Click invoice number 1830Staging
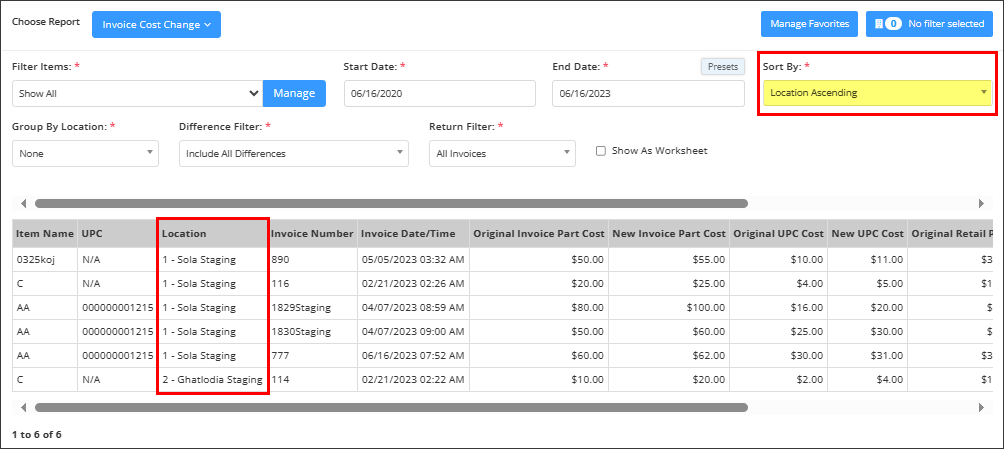1004x449 pixels. [300, 332]
